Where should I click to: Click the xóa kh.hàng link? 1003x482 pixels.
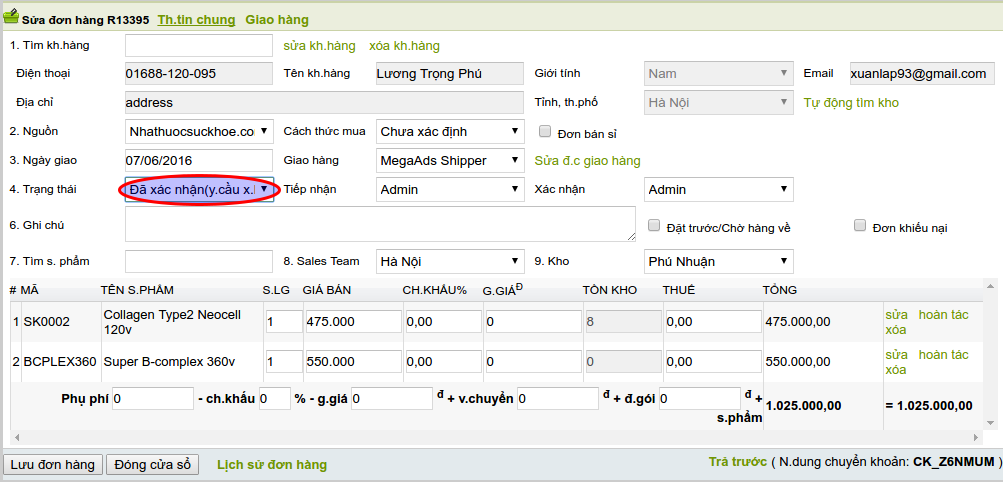(404, 46)
